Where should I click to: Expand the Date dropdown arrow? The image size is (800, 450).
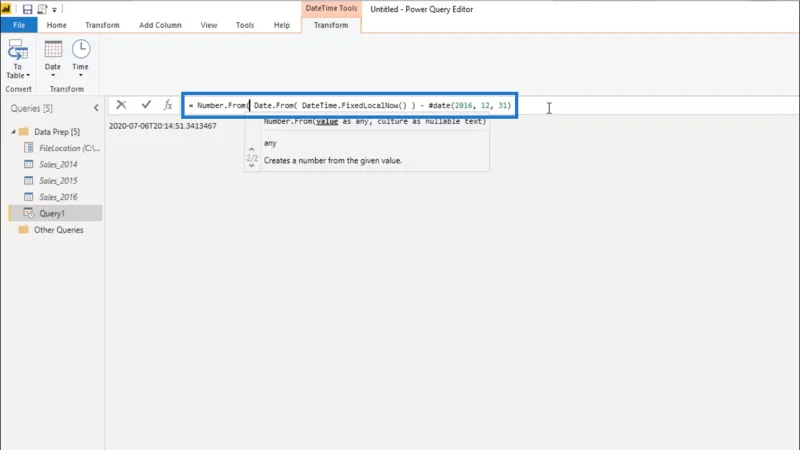pos(53,76)
